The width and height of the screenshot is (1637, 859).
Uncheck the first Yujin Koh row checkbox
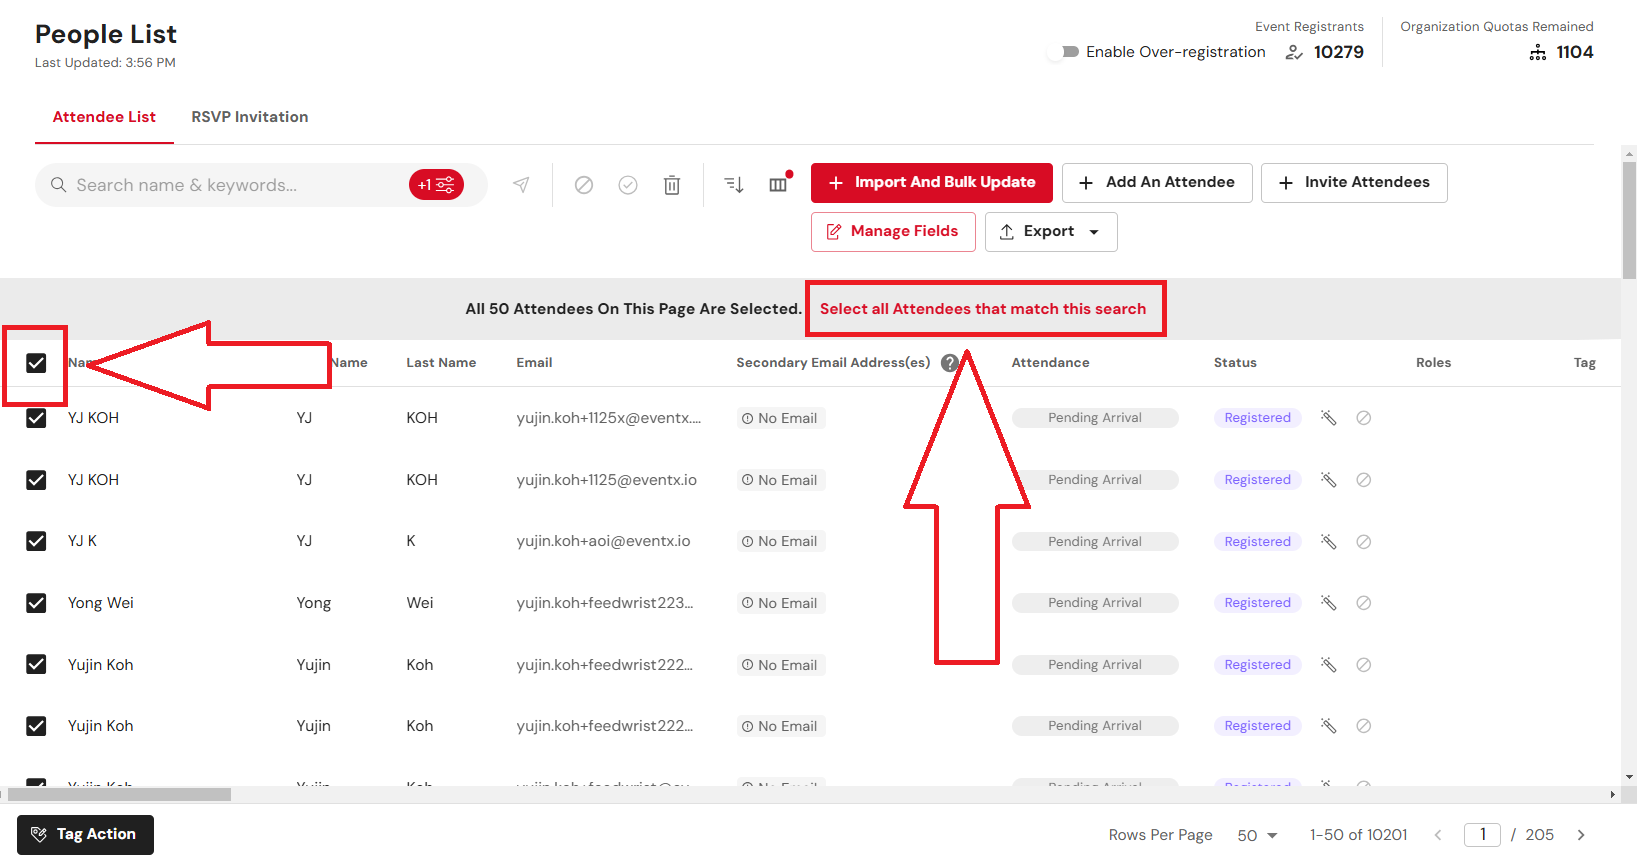coord(36,665)
